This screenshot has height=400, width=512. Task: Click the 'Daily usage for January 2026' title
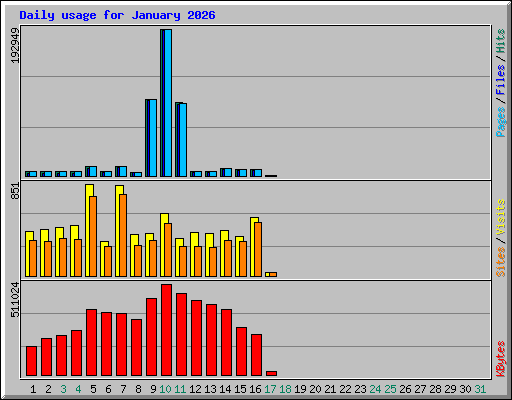(x=117, y=15)
